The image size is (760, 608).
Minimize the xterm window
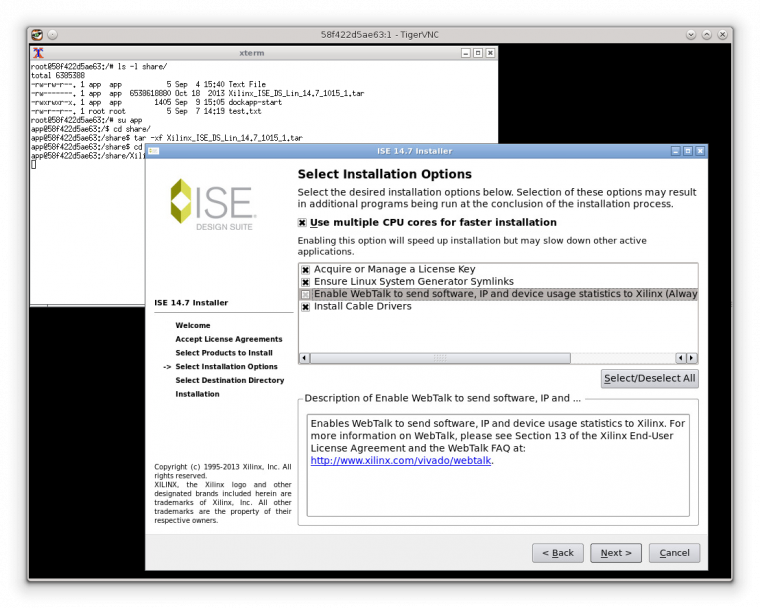point(465,53)
